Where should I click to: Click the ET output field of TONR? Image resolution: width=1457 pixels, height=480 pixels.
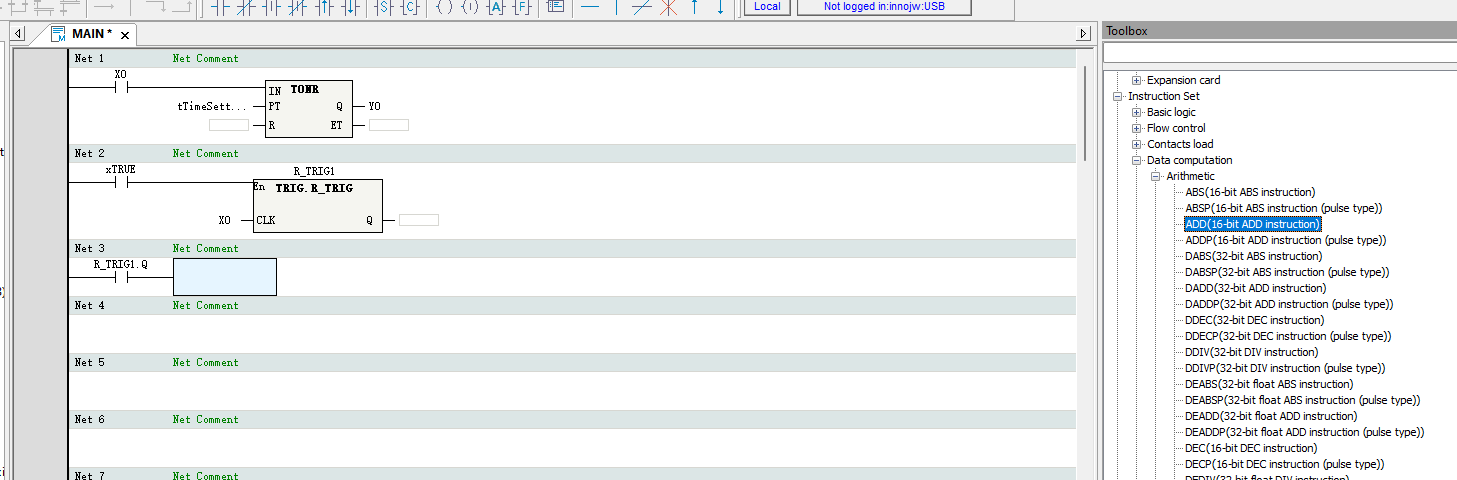(x=389, y=125)
